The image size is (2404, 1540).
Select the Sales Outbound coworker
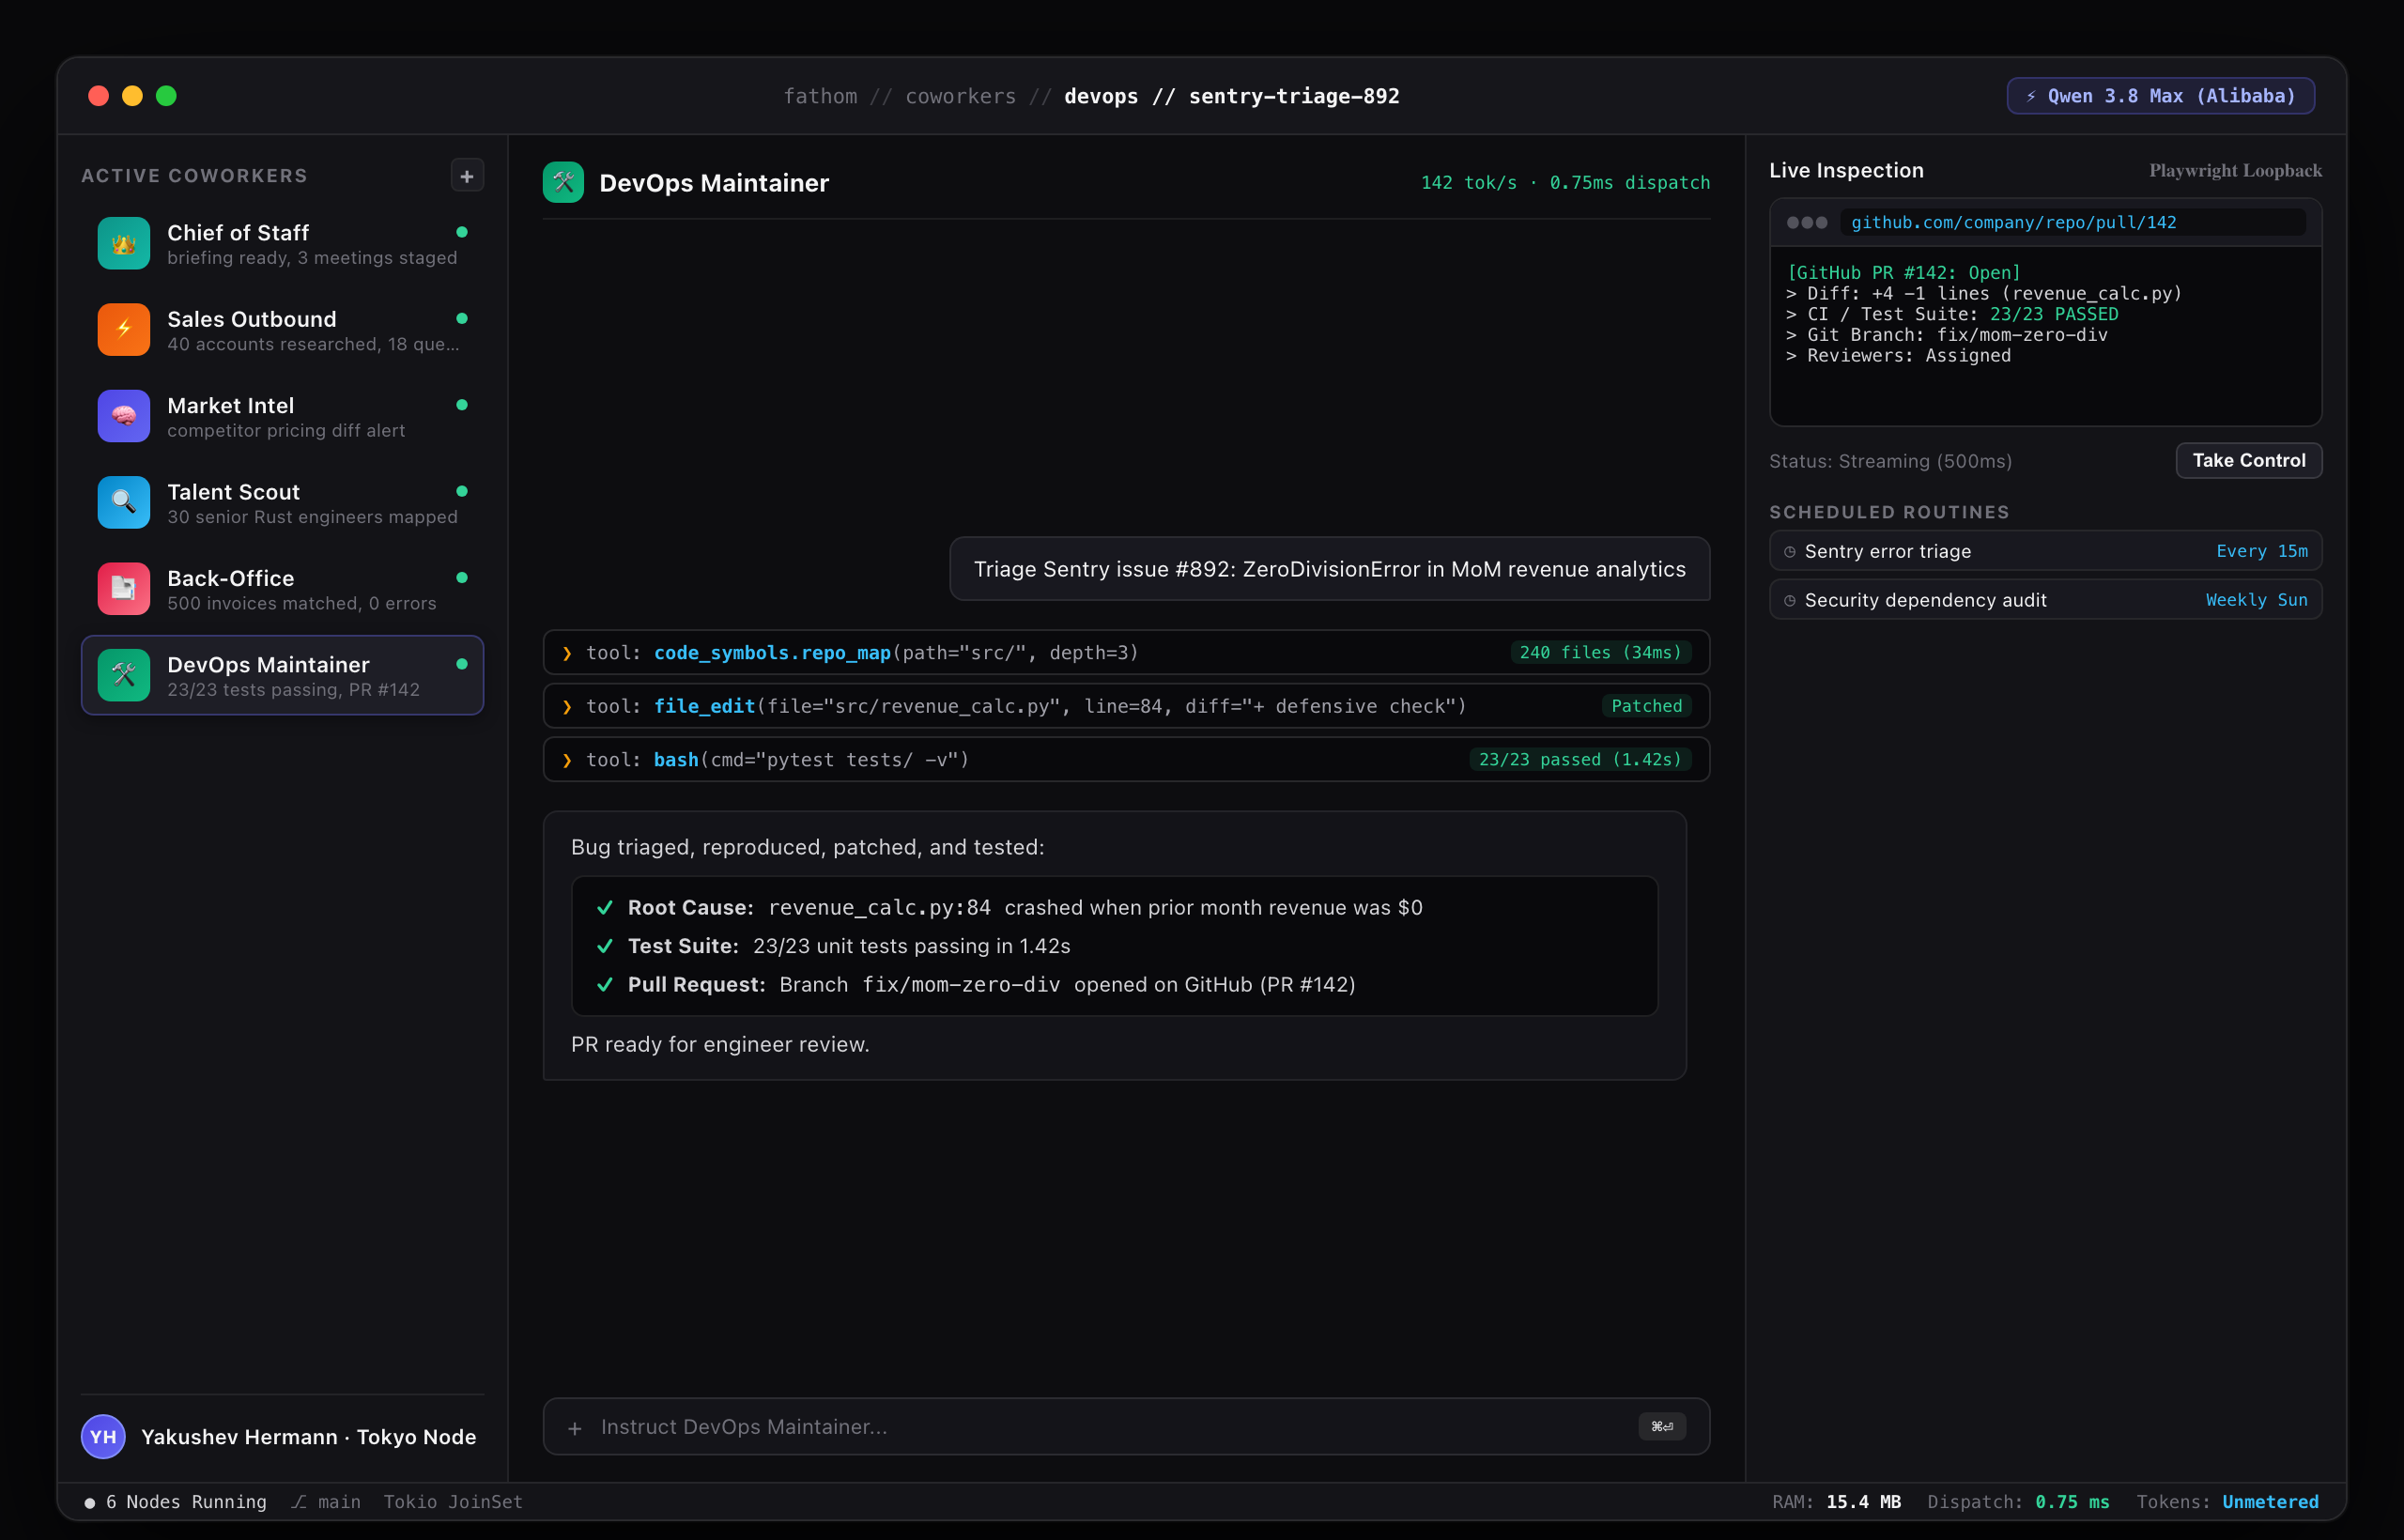tap(282, 329)
